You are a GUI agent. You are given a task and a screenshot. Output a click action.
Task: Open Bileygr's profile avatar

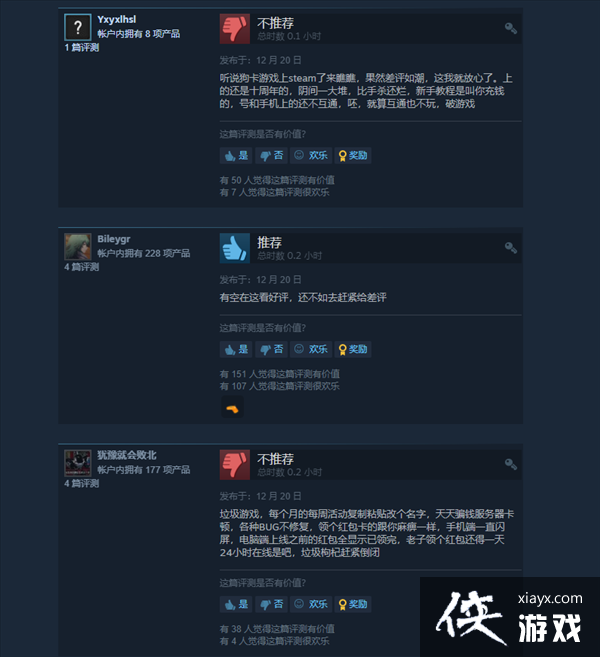[78, 247]
